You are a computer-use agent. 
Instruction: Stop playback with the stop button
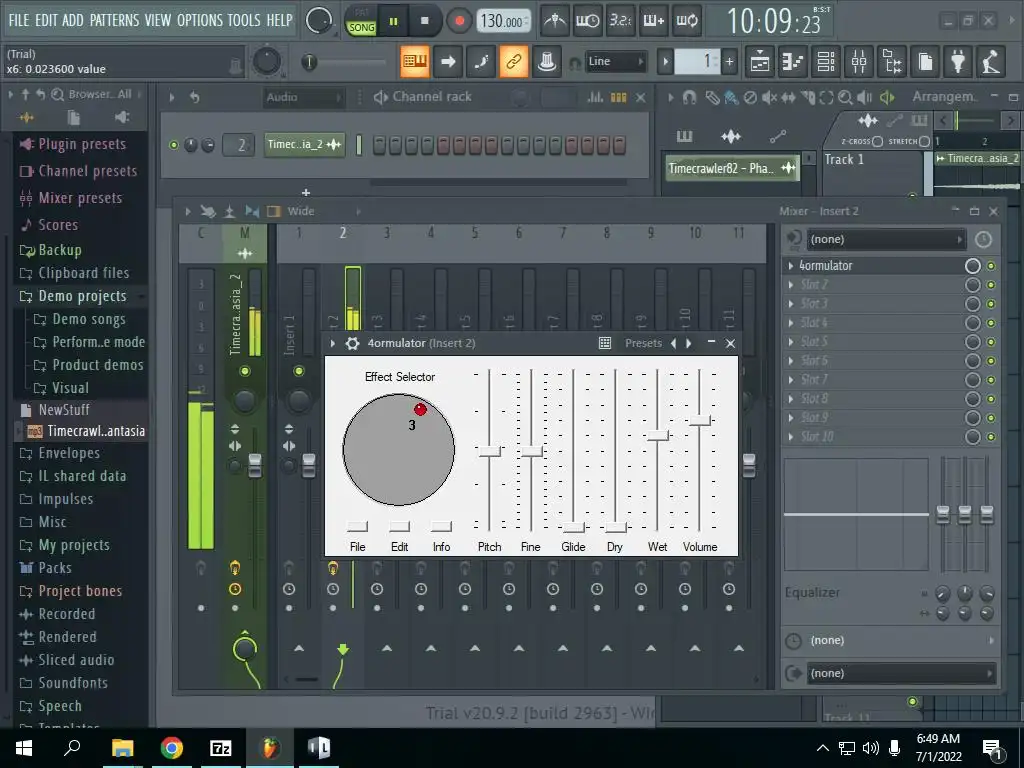[424, 21]
